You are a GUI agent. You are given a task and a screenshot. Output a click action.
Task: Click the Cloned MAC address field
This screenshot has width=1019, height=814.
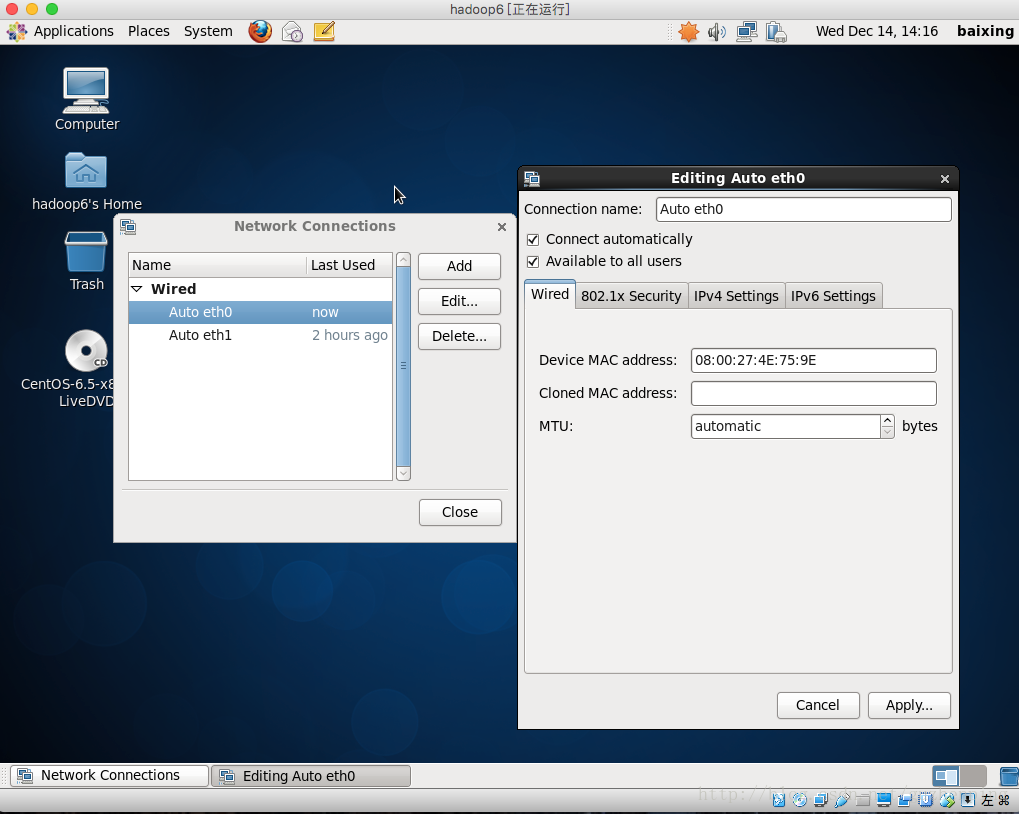point(813,393)
